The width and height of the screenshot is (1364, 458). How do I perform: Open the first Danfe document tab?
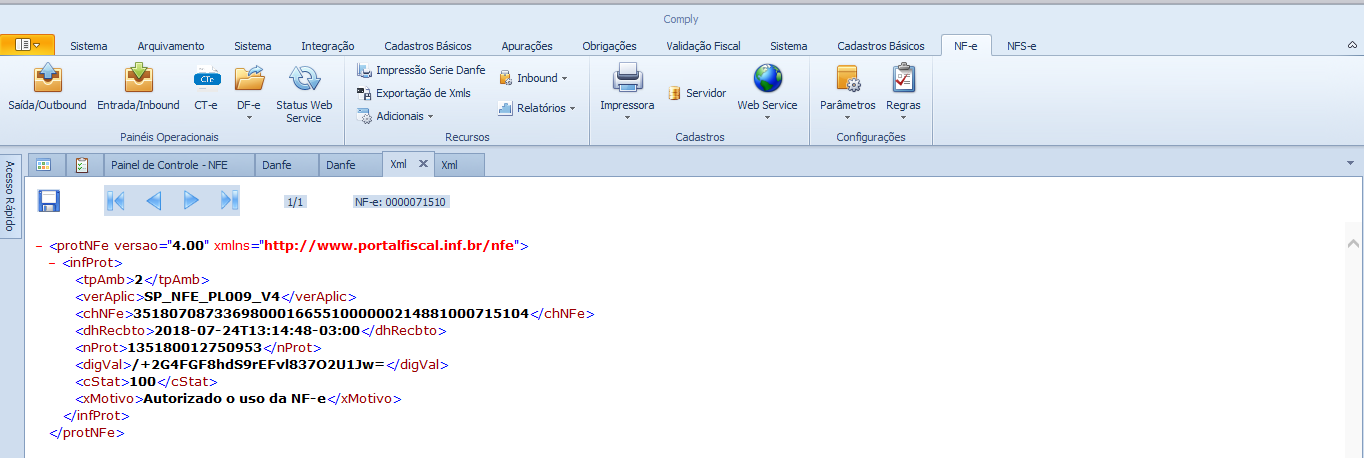tap(287, 165)
